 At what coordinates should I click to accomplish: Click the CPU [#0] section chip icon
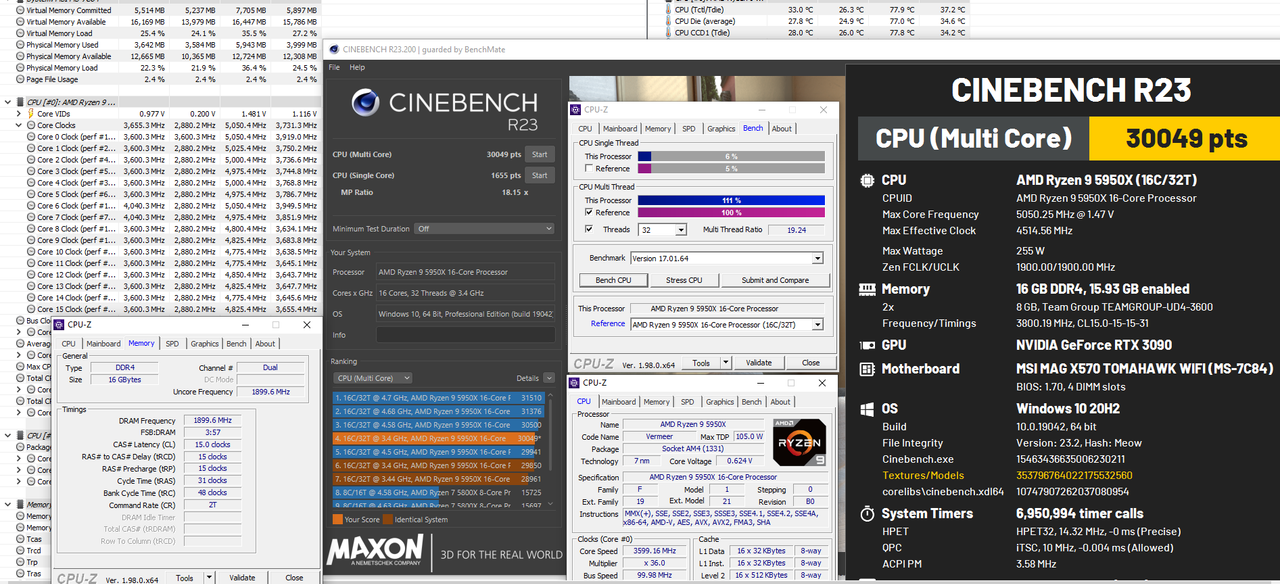tap(20, 102)
